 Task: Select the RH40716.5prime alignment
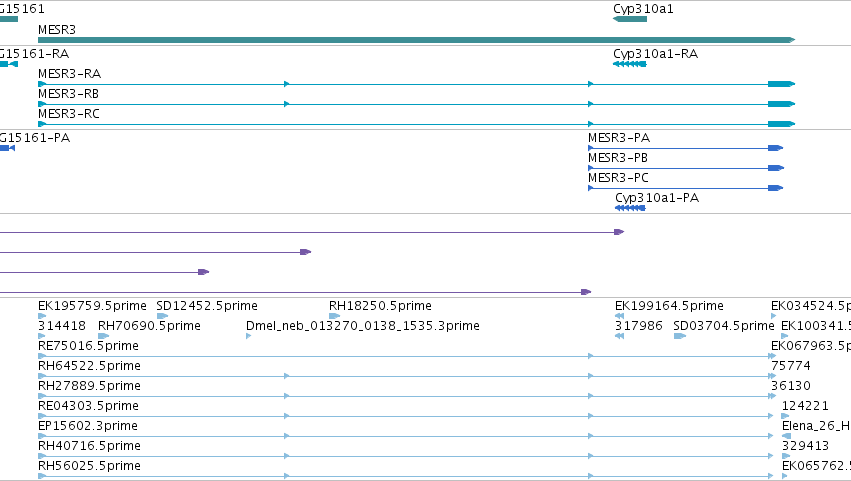(x=407, y=457)
